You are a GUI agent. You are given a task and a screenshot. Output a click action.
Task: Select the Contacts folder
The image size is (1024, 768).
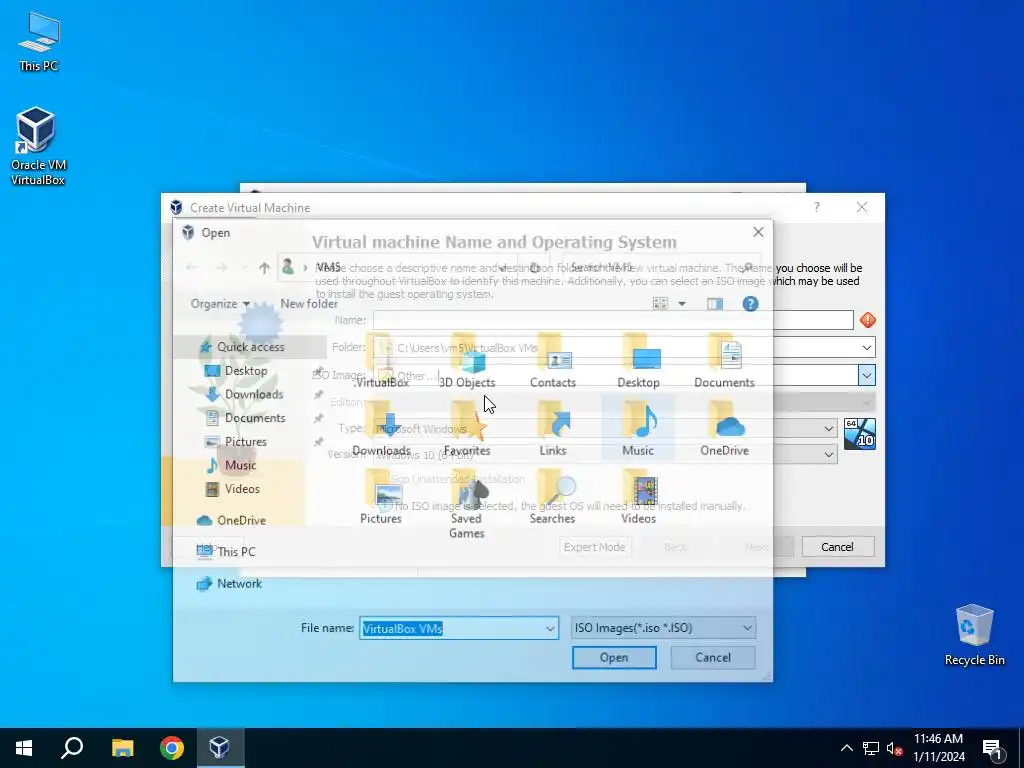point(552,362)
